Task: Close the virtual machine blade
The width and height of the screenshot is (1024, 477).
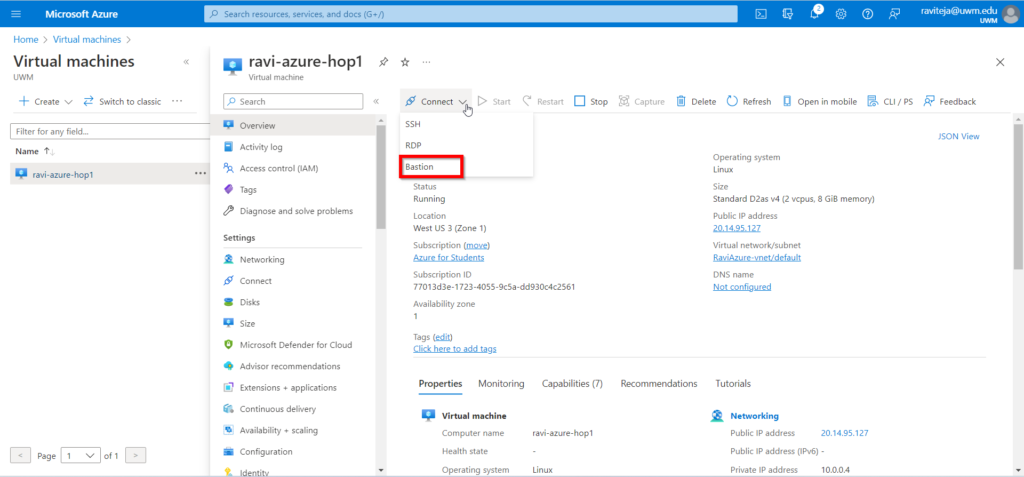Action: coord(1000,62)
